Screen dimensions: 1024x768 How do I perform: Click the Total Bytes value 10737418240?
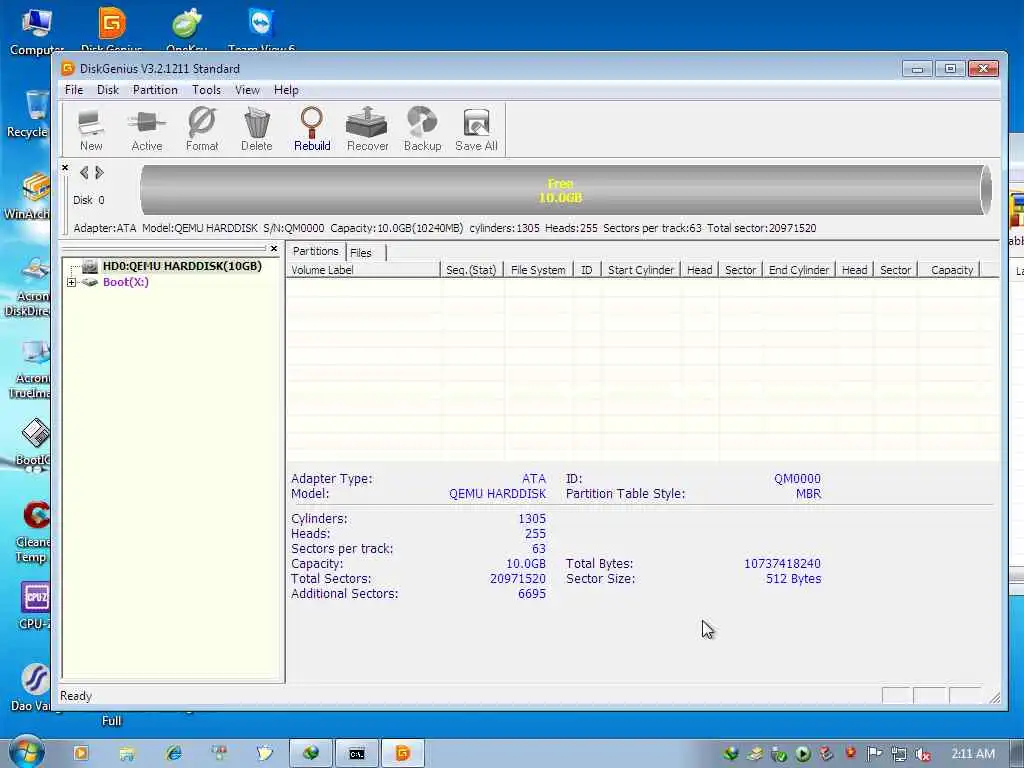pos(782,564)
